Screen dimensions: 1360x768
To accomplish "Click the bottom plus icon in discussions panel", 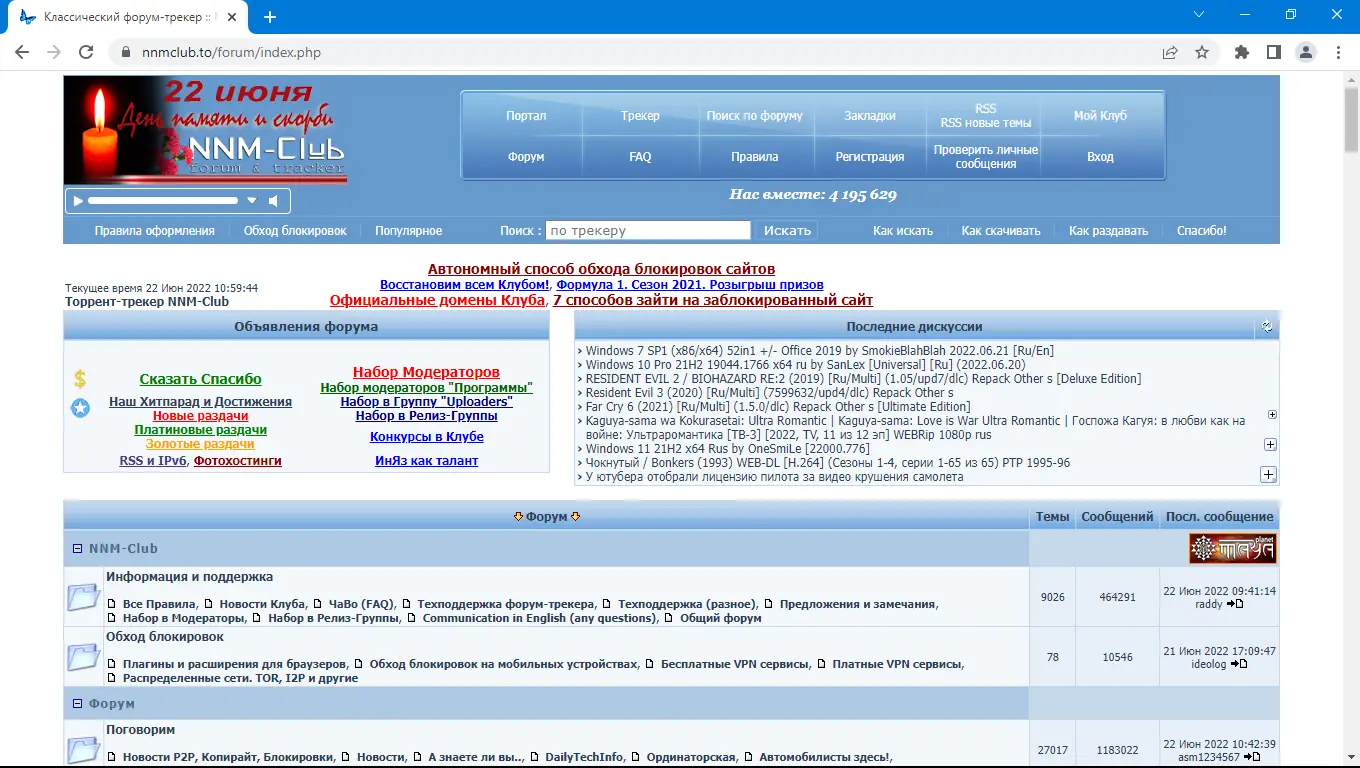I will click(x=1268, y=474).
